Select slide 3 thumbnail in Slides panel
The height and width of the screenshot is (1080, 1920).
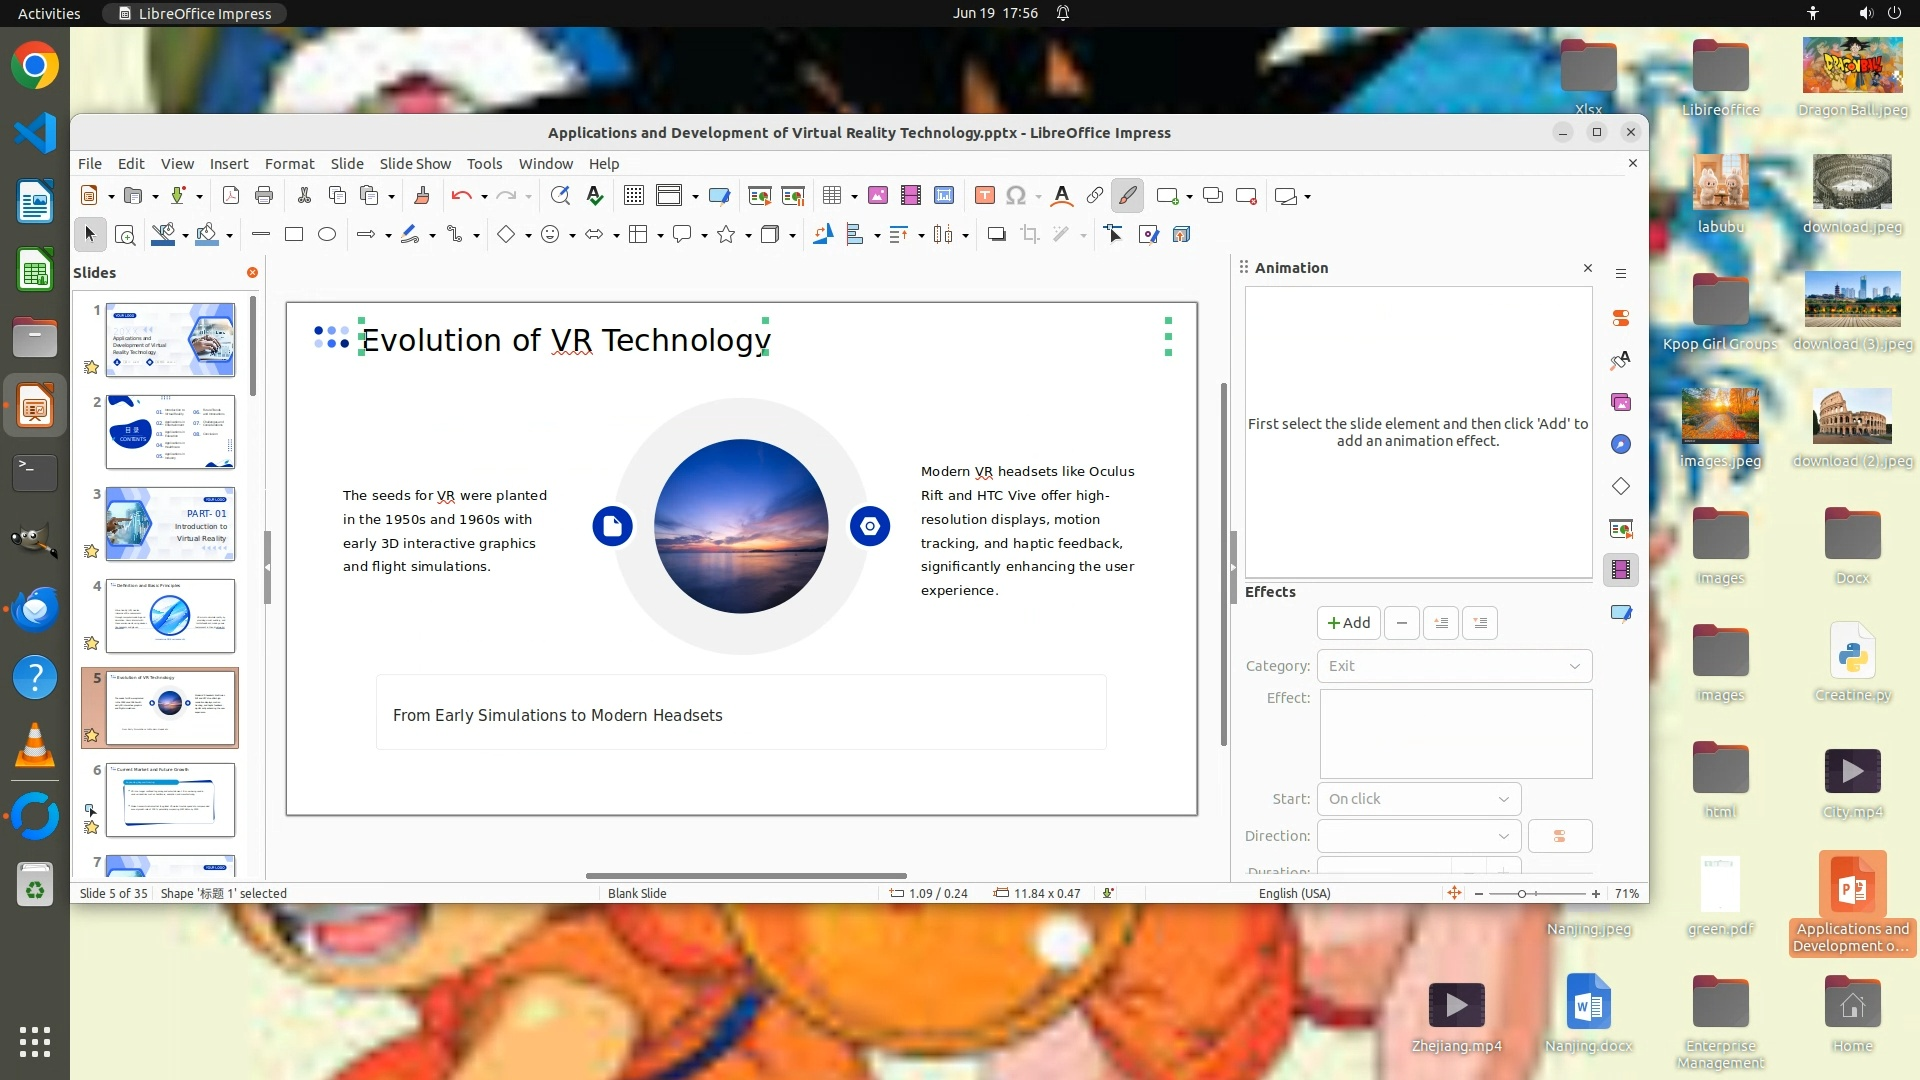170,524
